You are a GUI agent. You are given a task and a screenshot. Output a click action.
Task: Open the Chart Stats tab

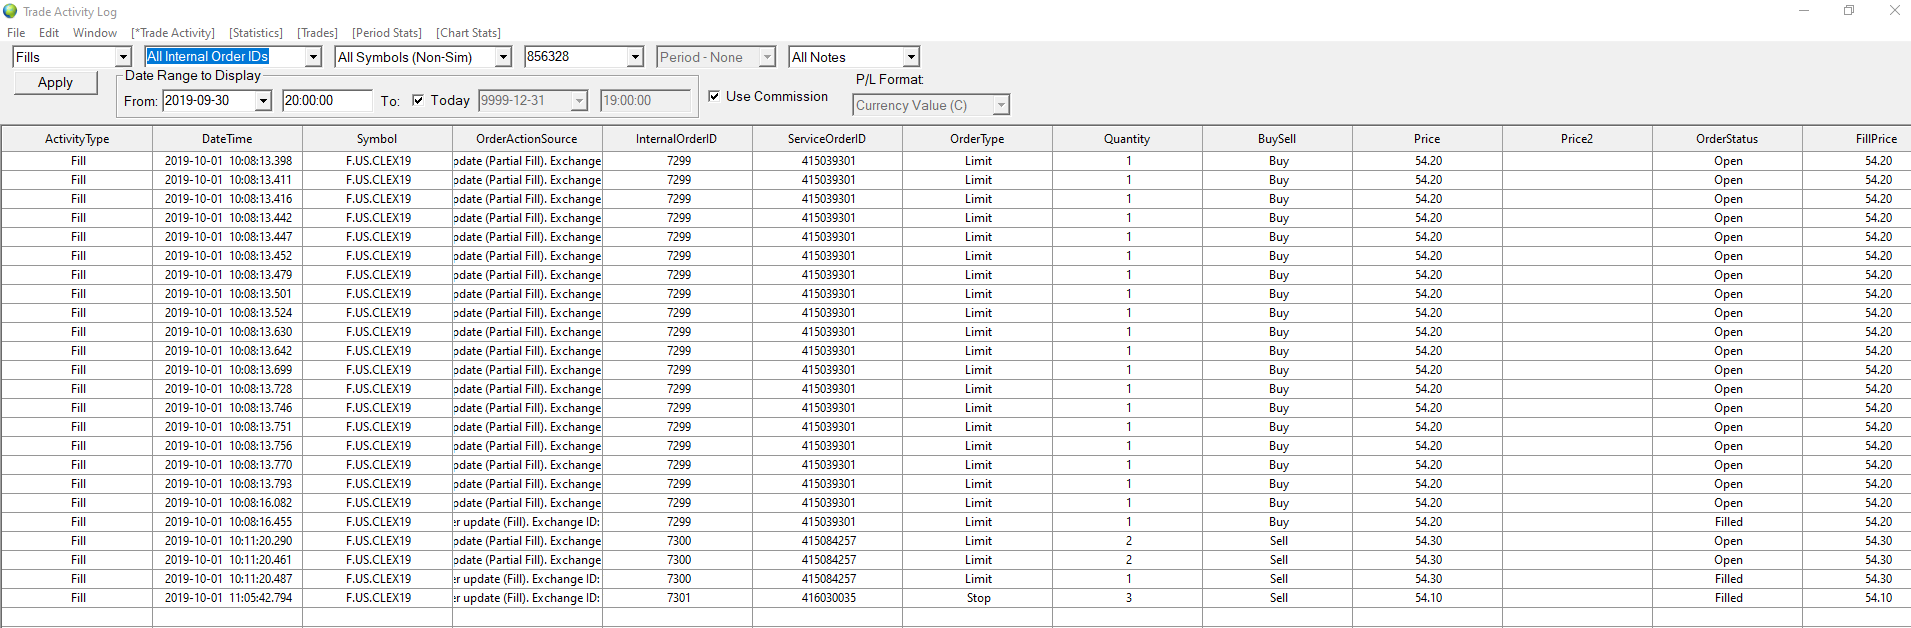pos(468,33)
